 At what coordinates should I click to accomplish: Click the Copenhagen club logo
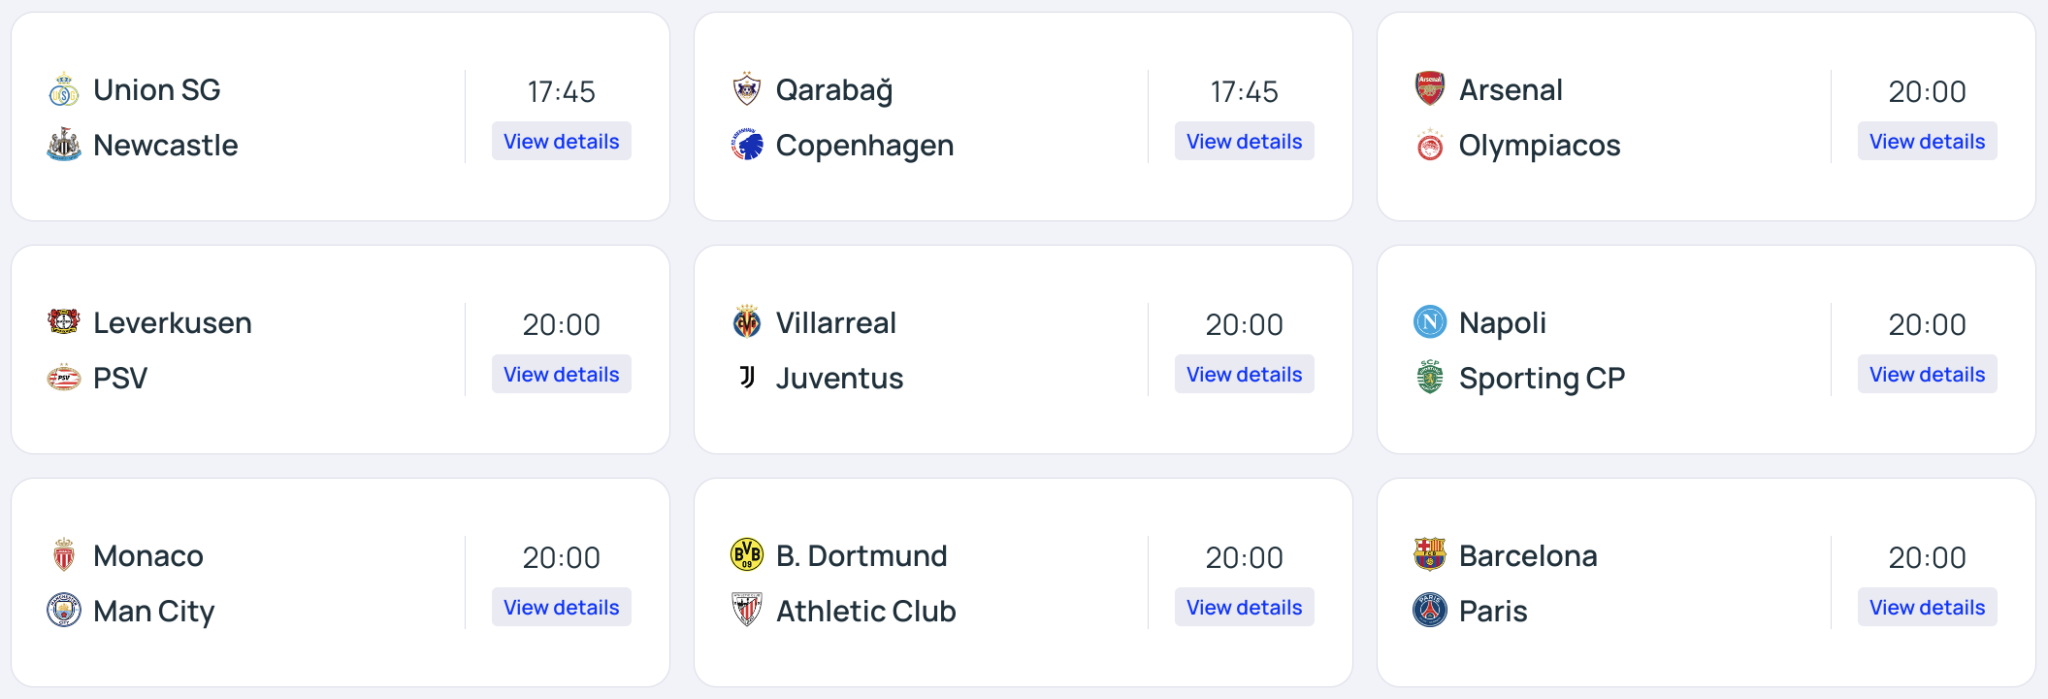(x=747, y=145)
